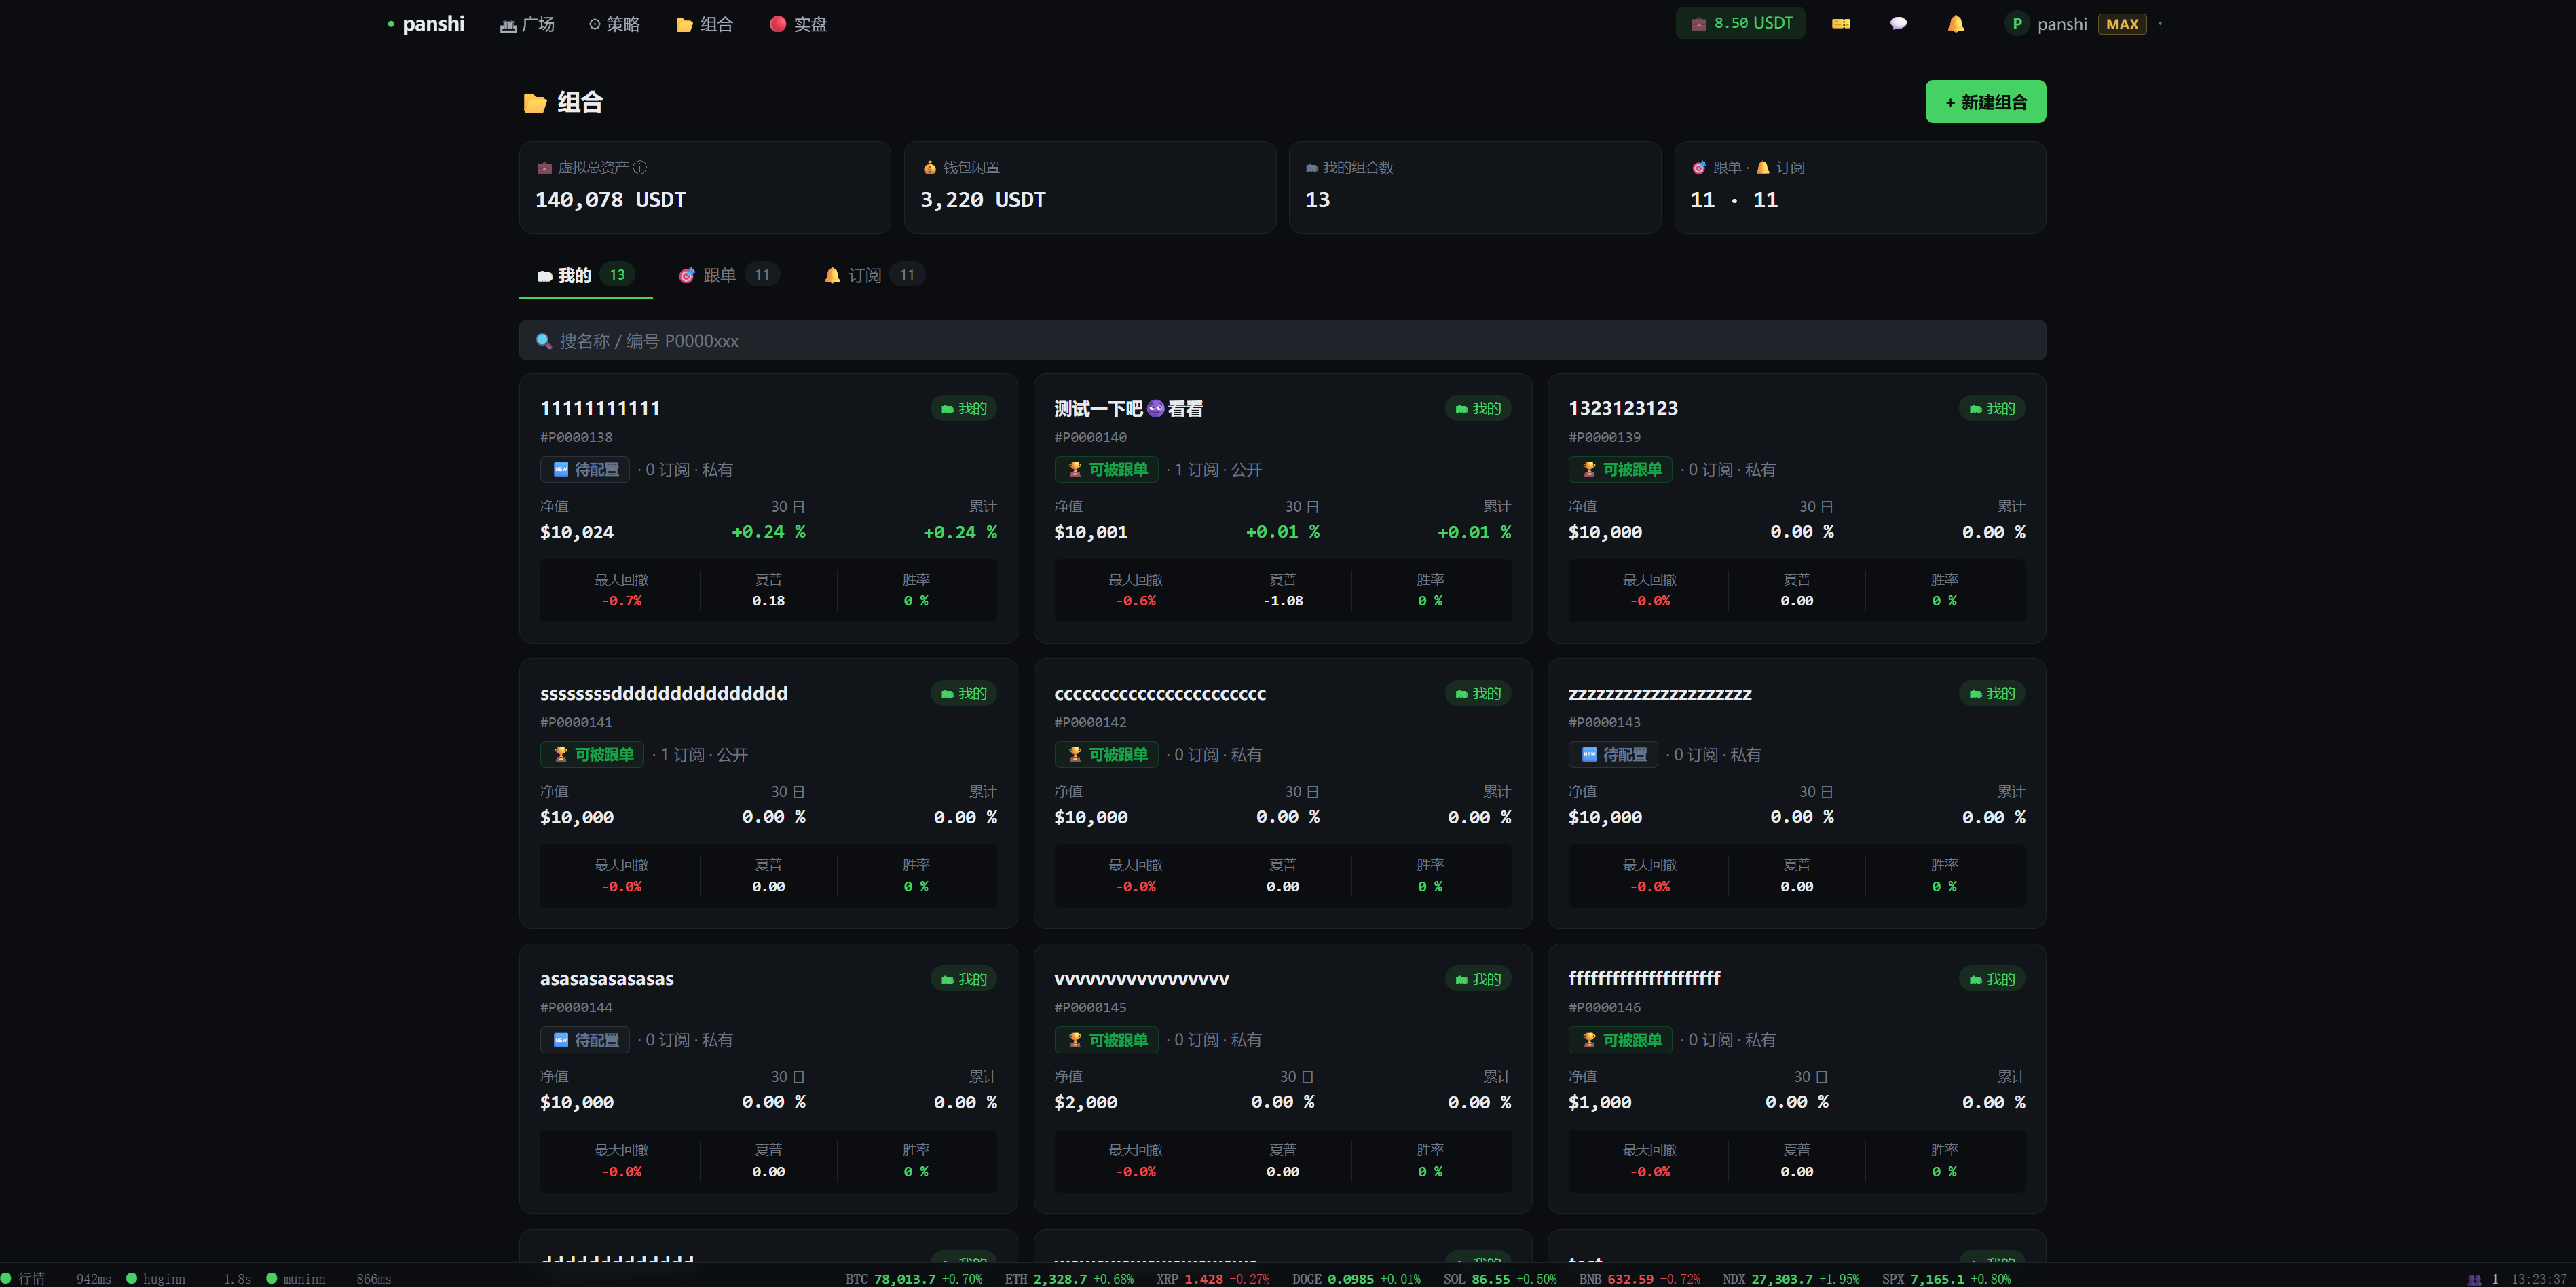
Task: Click the notifications bell icon in header
Action: [x=1955, y=24]
